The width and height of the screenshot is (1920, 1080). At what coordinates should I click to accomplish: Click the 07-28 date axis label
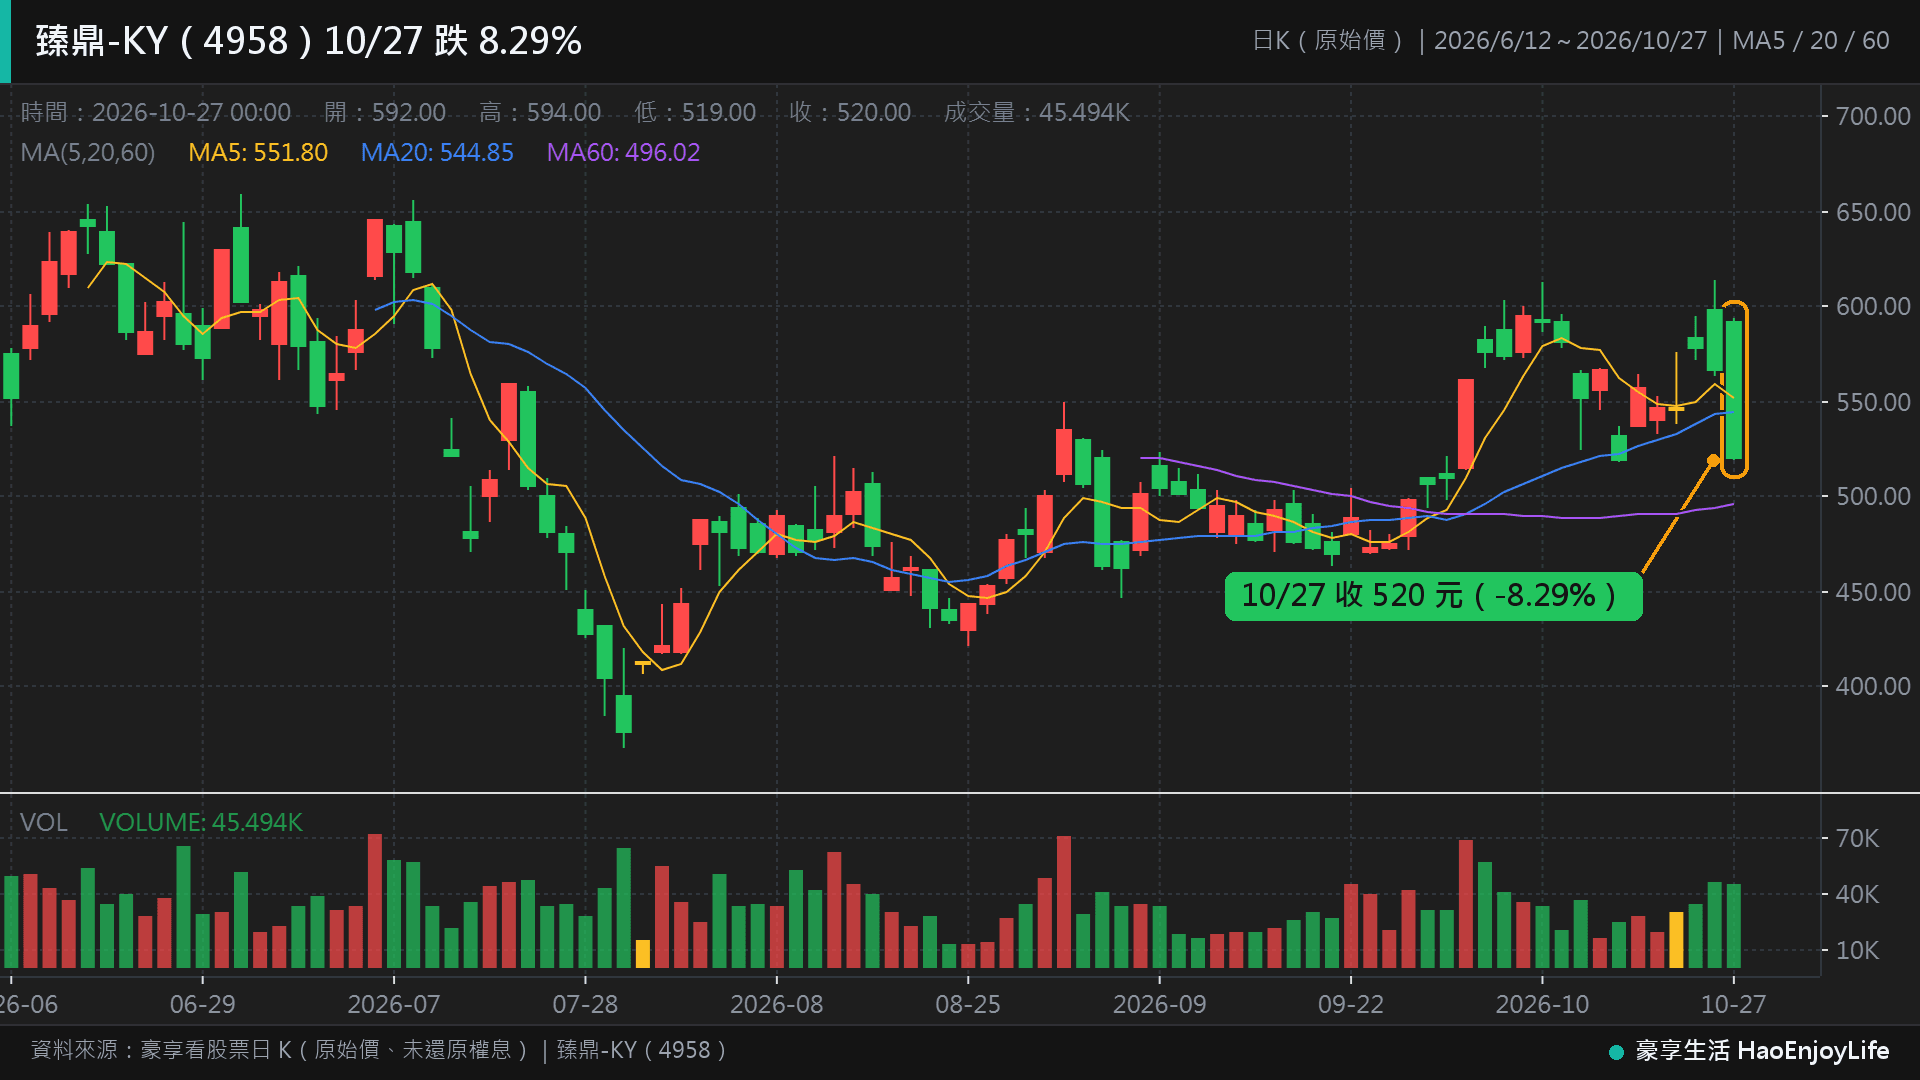click(x=585, y=1004)
